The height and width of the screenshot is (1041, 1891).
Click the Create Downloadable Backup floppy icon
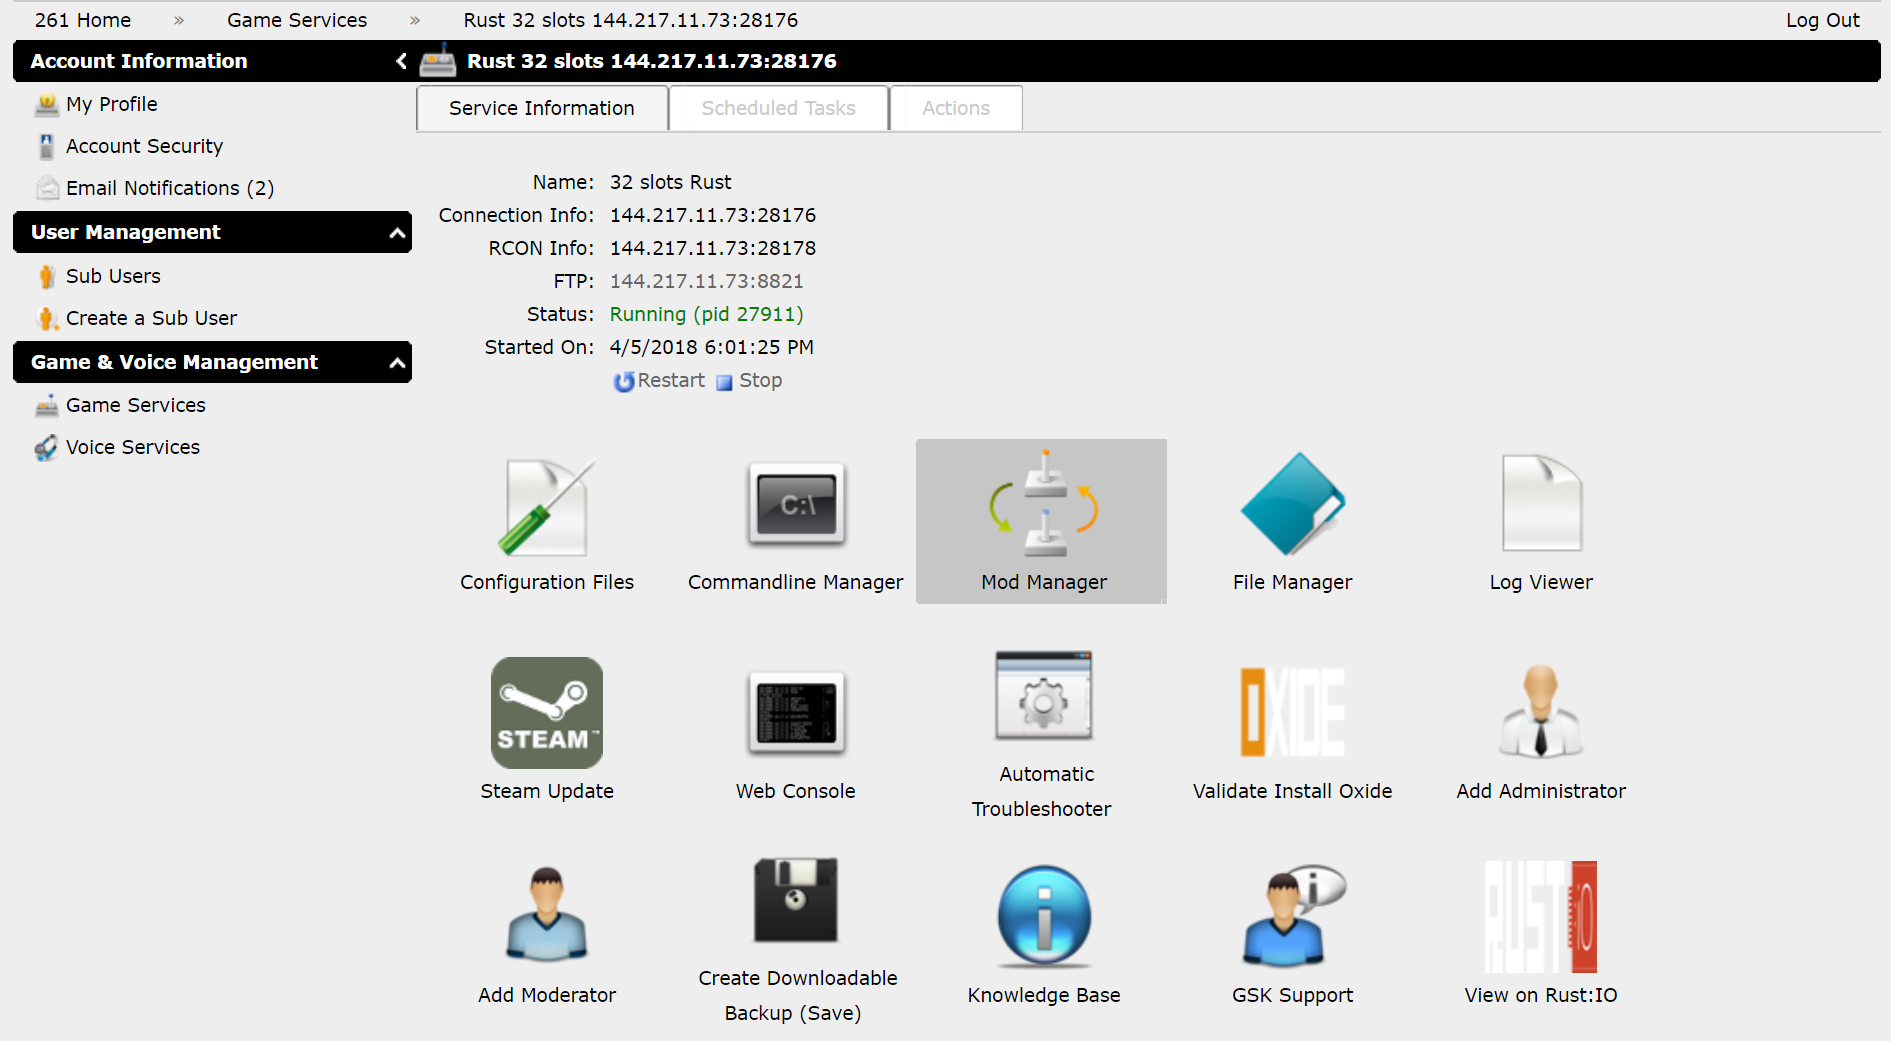[796, 900]
